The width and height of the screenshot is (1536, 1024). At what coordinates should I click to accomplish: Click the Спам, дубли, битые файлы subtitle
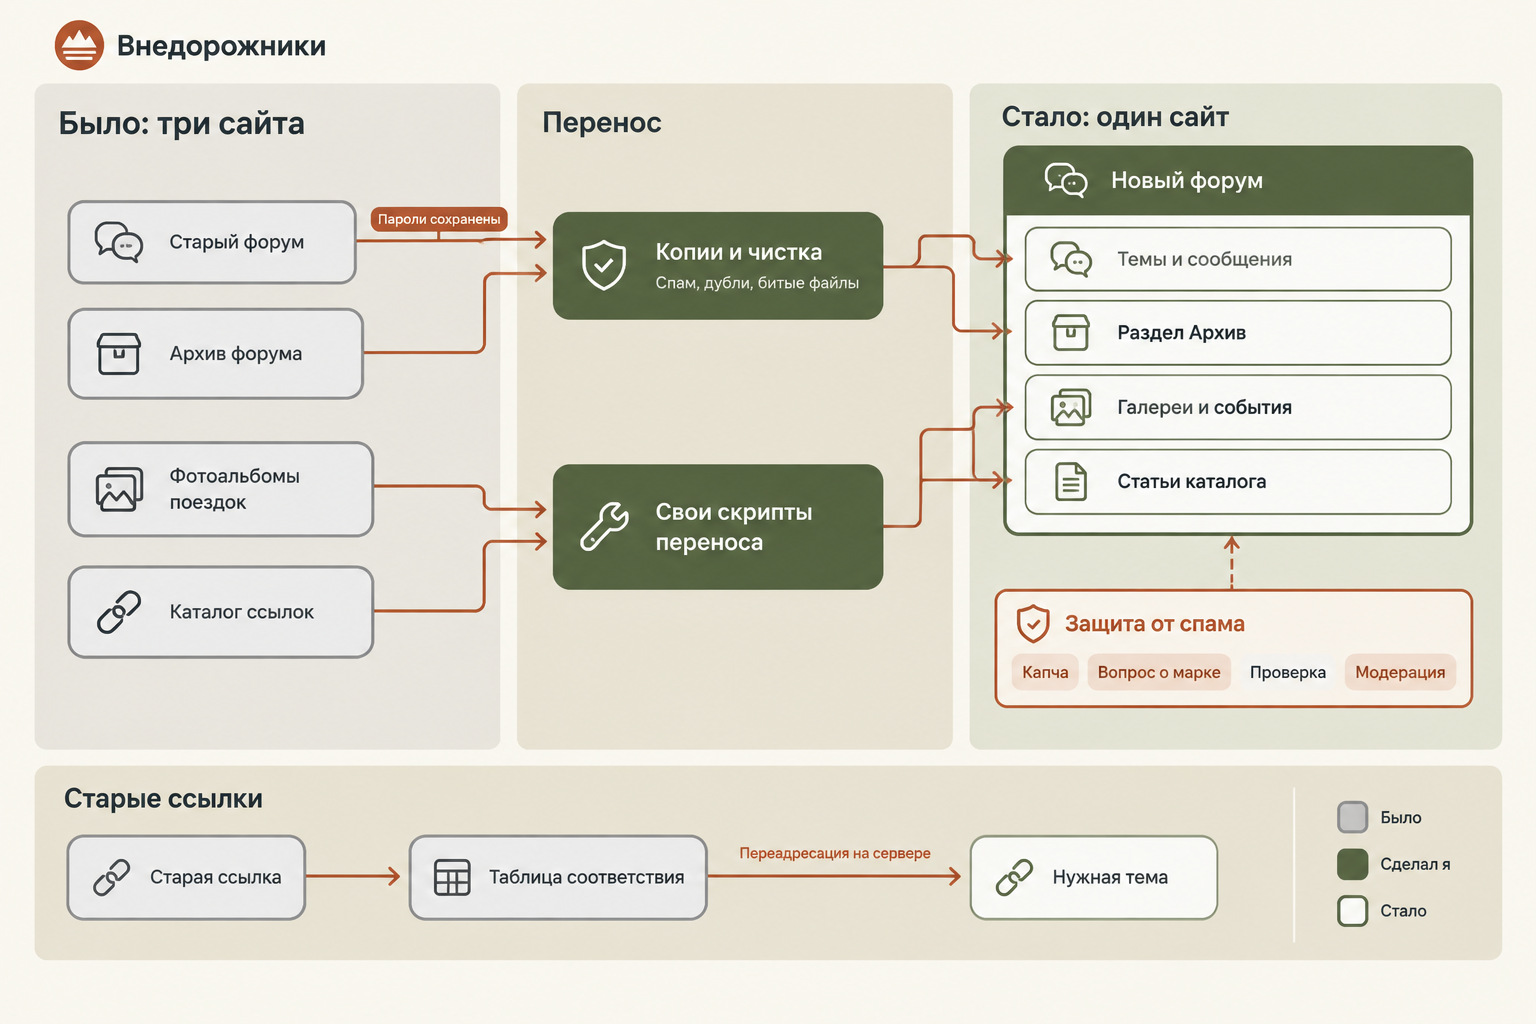click(x=757, y=283)
